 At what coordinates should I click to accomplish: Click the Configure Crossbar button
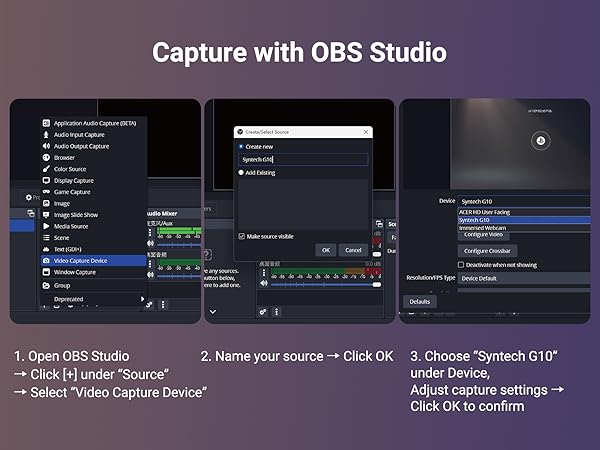488,251
